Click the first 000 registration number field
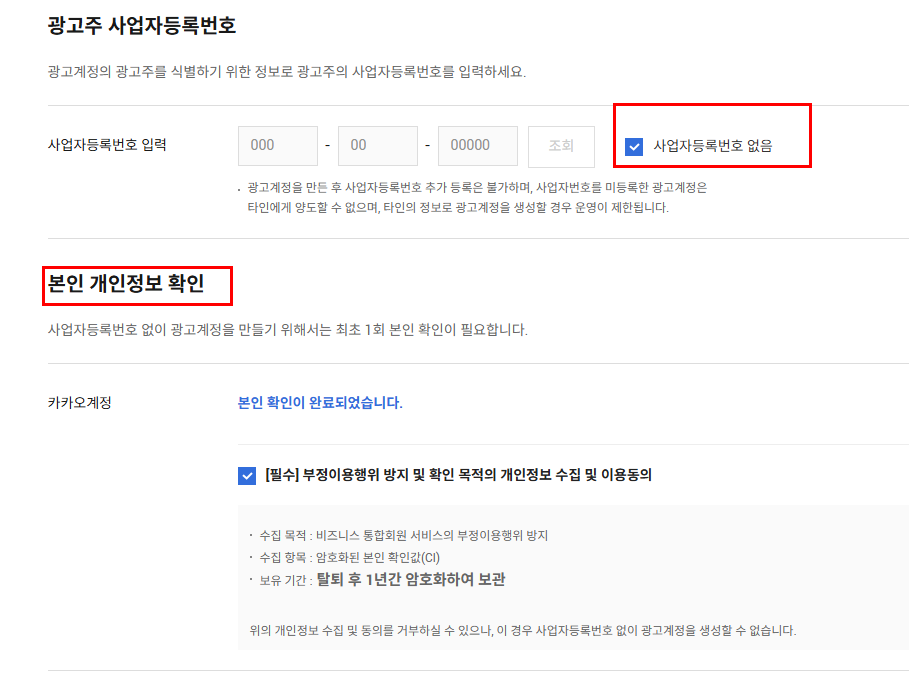This screenshot has width=909, height=673. (x=278, y=145)
